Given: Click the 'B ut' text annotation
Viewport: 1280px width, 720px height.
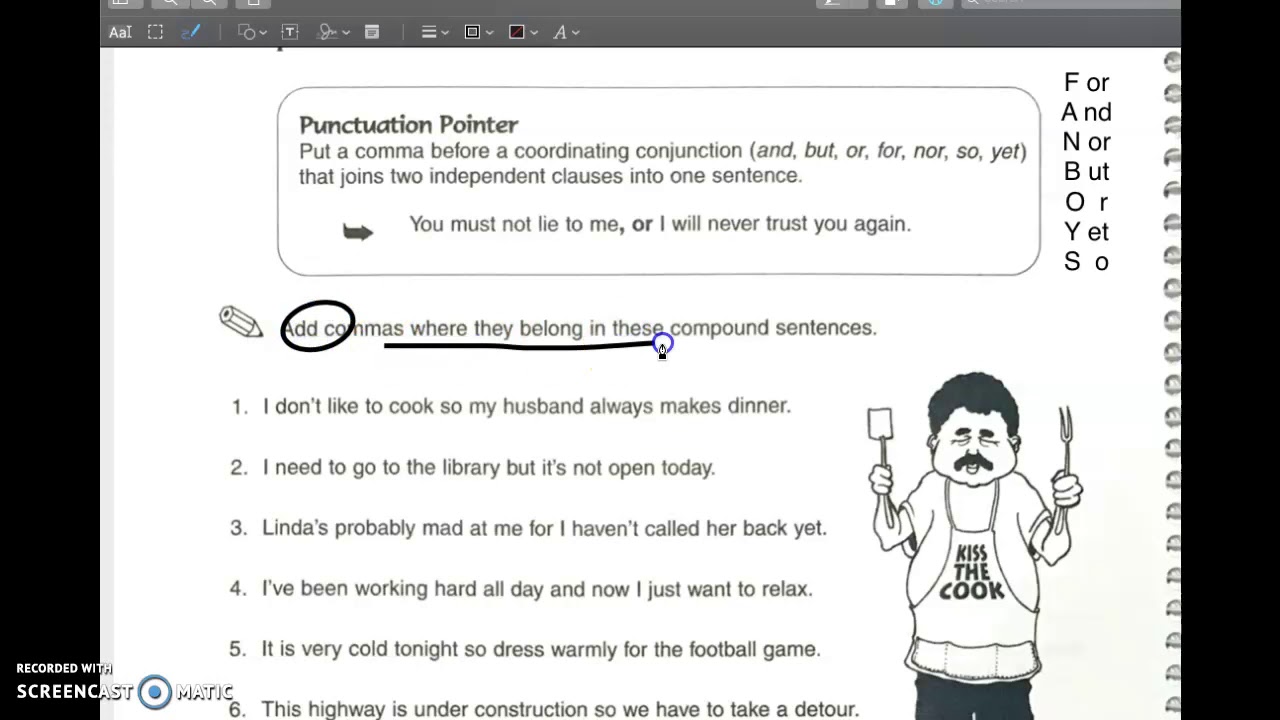Looking at the screenshot, I should pos(1086,172).
